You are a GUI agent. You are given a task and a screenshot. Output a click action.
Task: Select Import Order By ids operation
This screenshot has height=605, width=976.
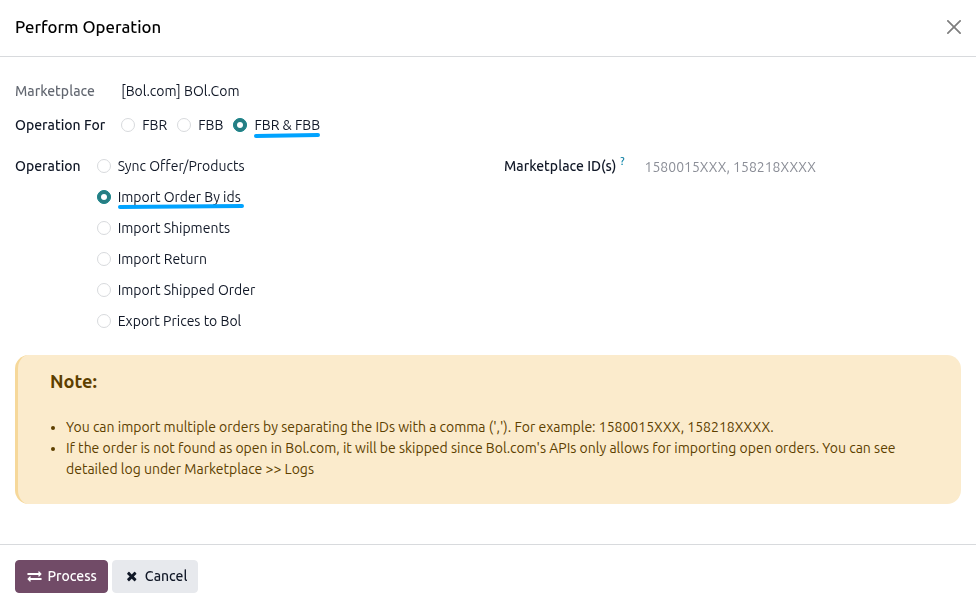coord(104,197)
